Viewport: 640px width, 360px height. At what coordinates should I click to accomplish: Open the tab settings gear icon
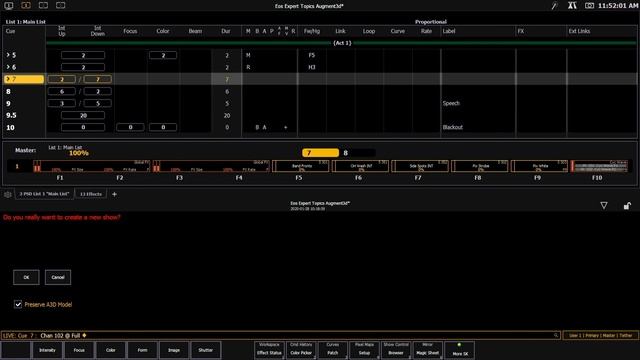(8, 194)
